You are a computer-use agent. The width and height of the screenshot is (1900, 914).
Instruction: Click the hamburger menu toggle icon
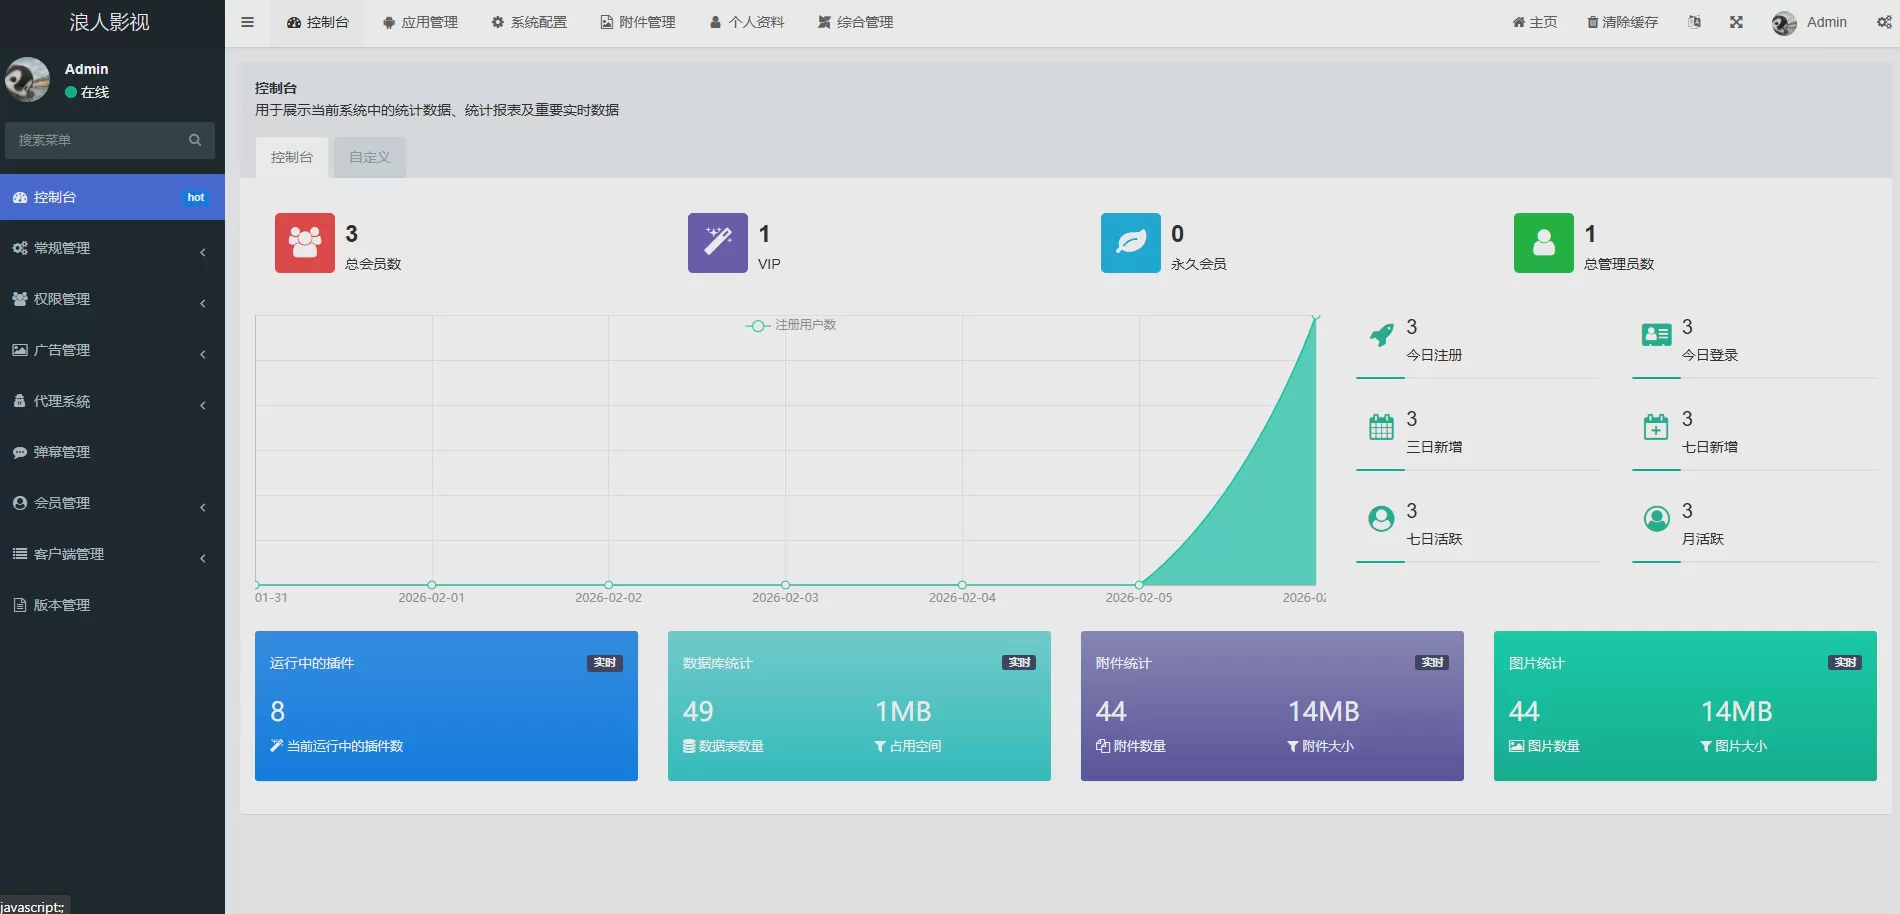coord(247,22)
